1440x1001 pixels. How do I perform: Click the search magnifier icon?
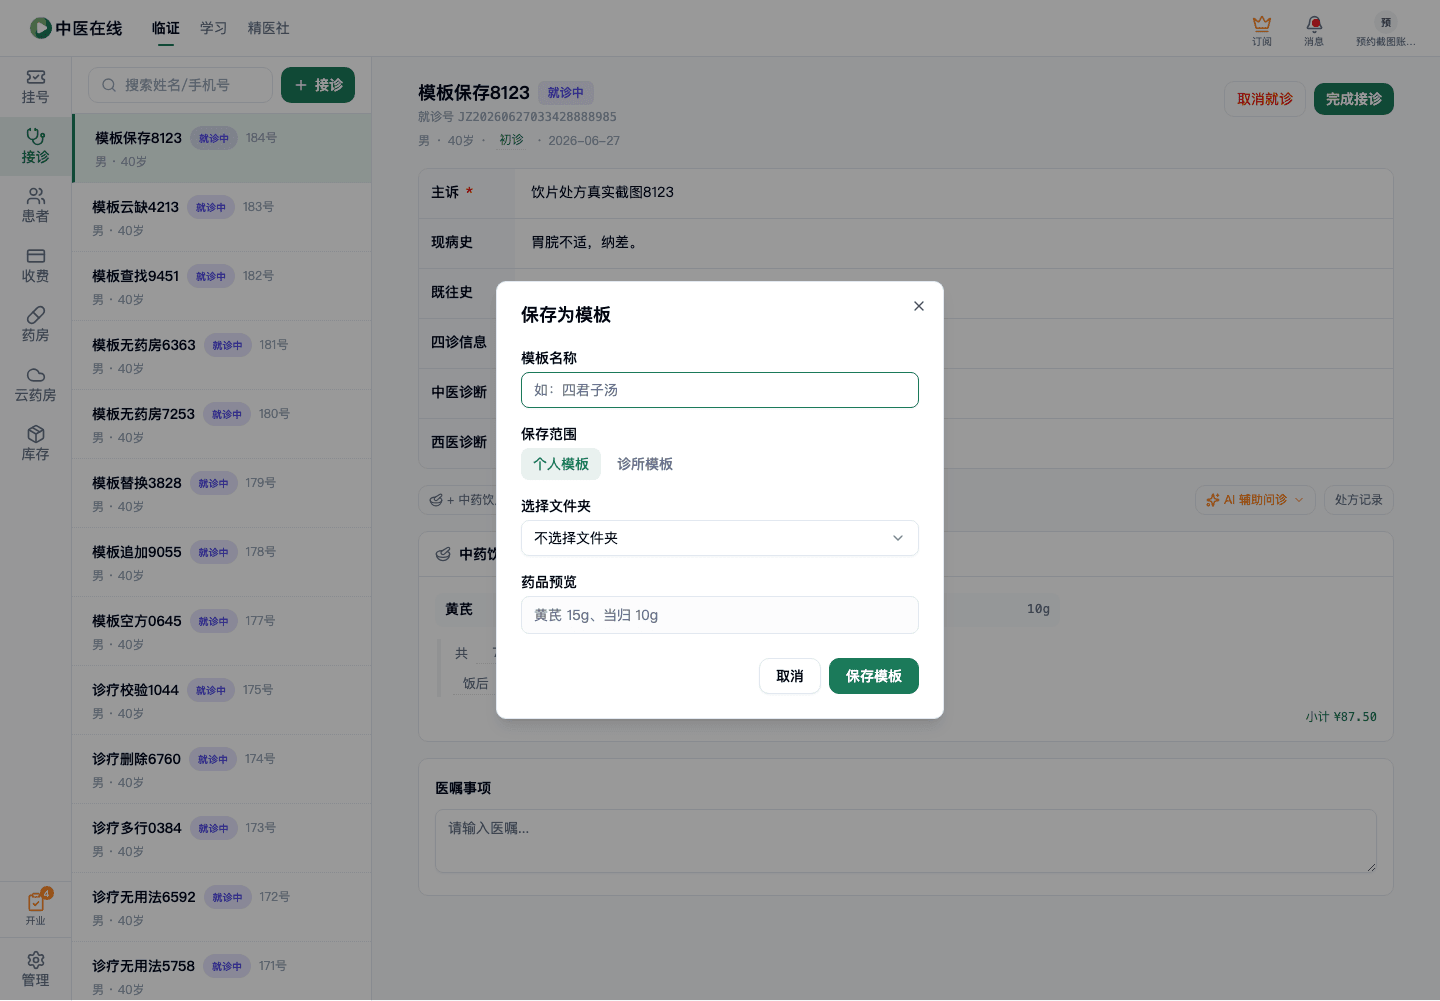pos(109,85)
